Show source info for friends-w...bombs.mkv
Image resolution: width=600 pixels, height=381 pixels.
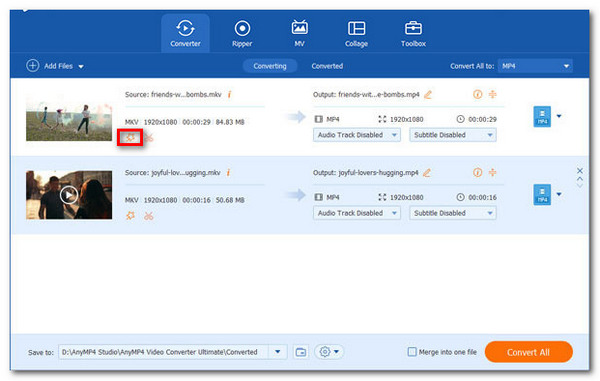[x=230, y=94]
